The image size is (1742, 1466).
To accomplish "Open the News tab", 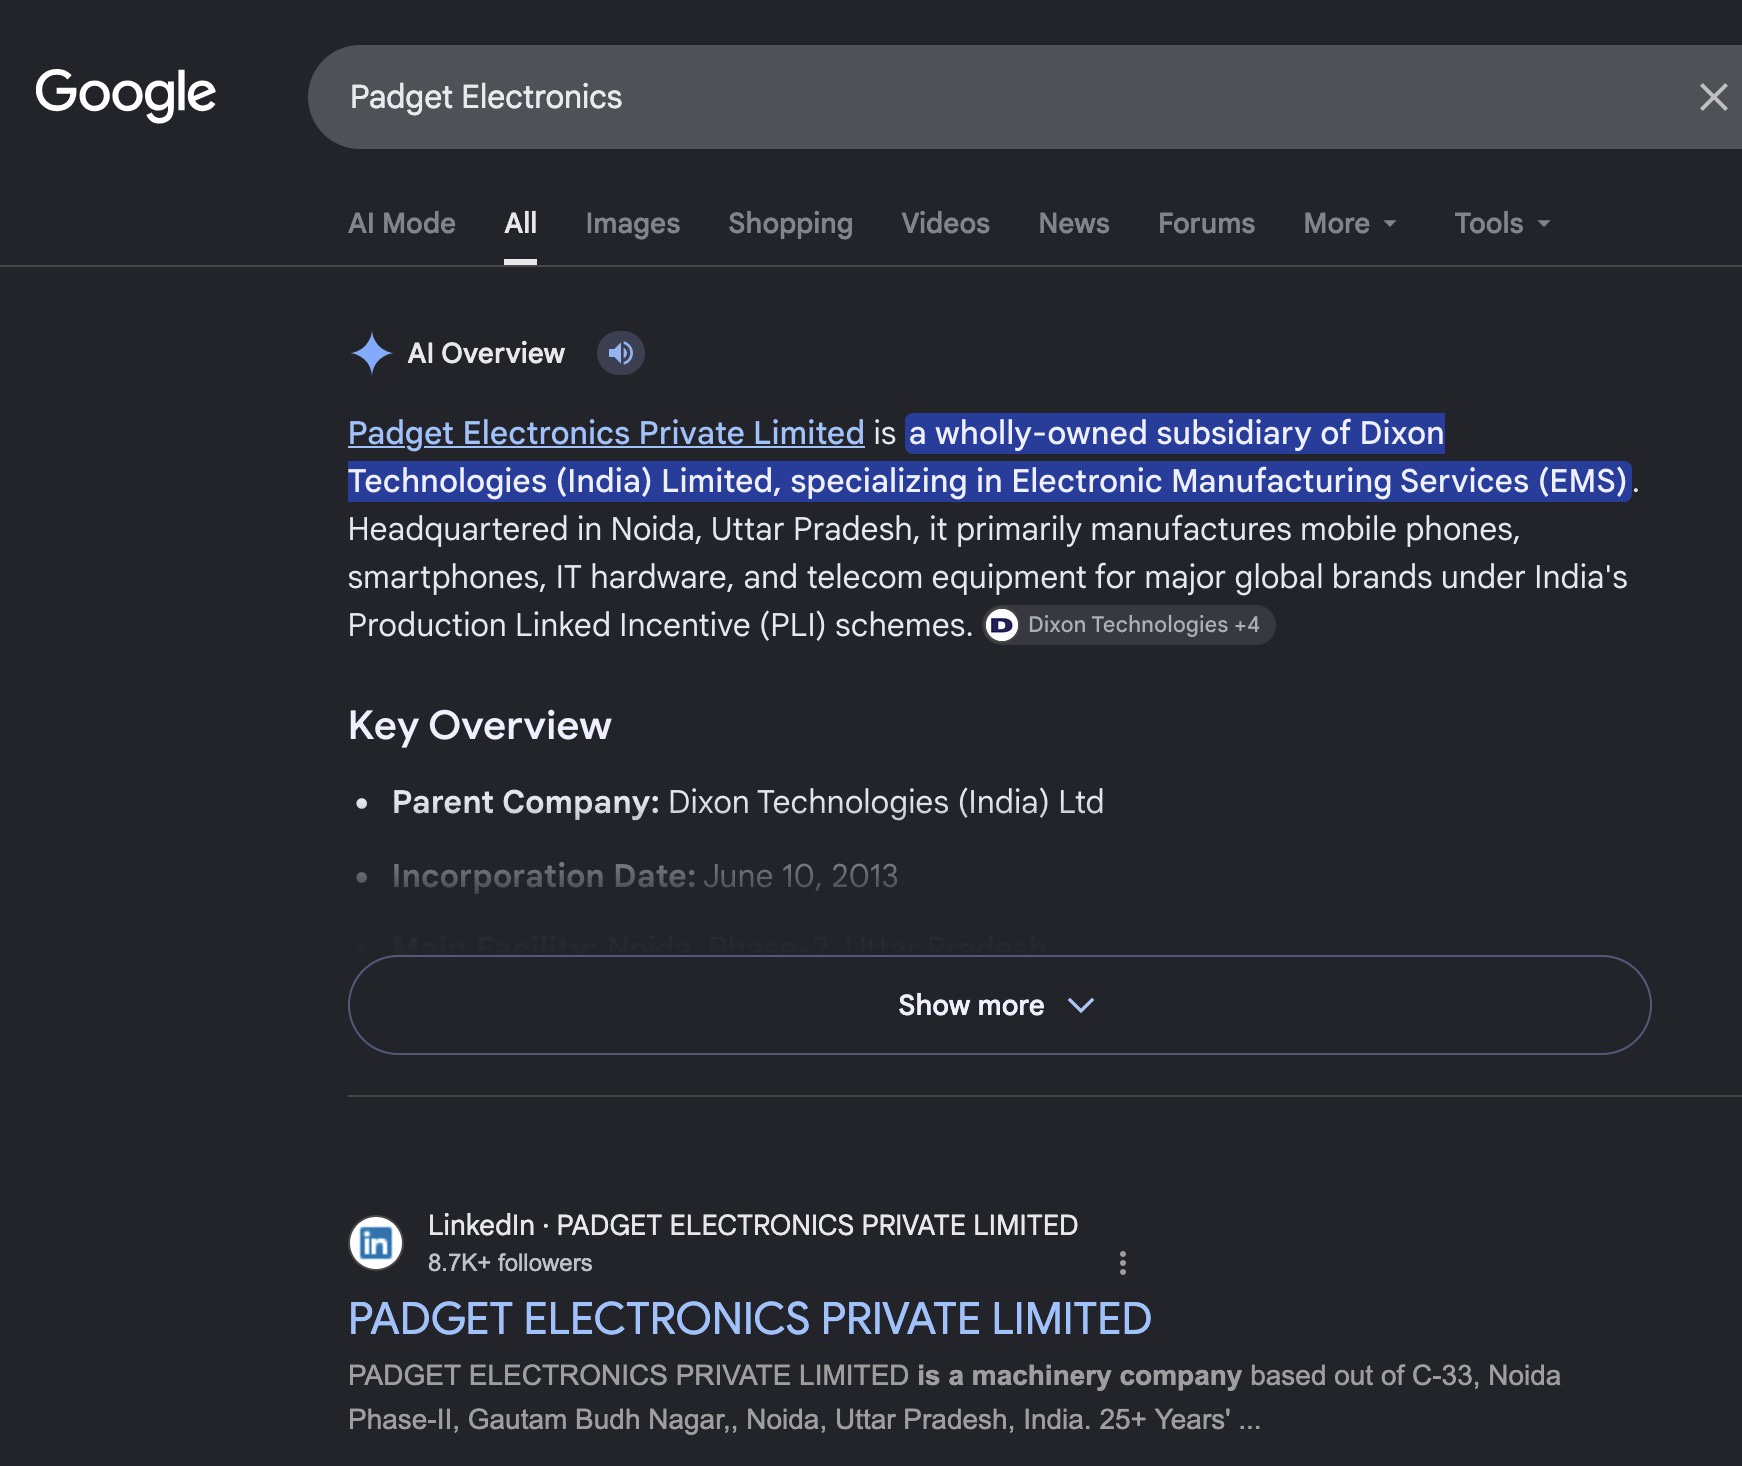I will tap(1074, 223).
